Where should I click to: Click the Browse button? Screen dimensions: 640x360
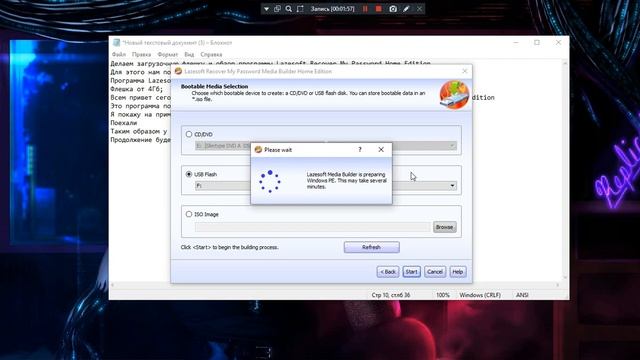click(444, 227)
